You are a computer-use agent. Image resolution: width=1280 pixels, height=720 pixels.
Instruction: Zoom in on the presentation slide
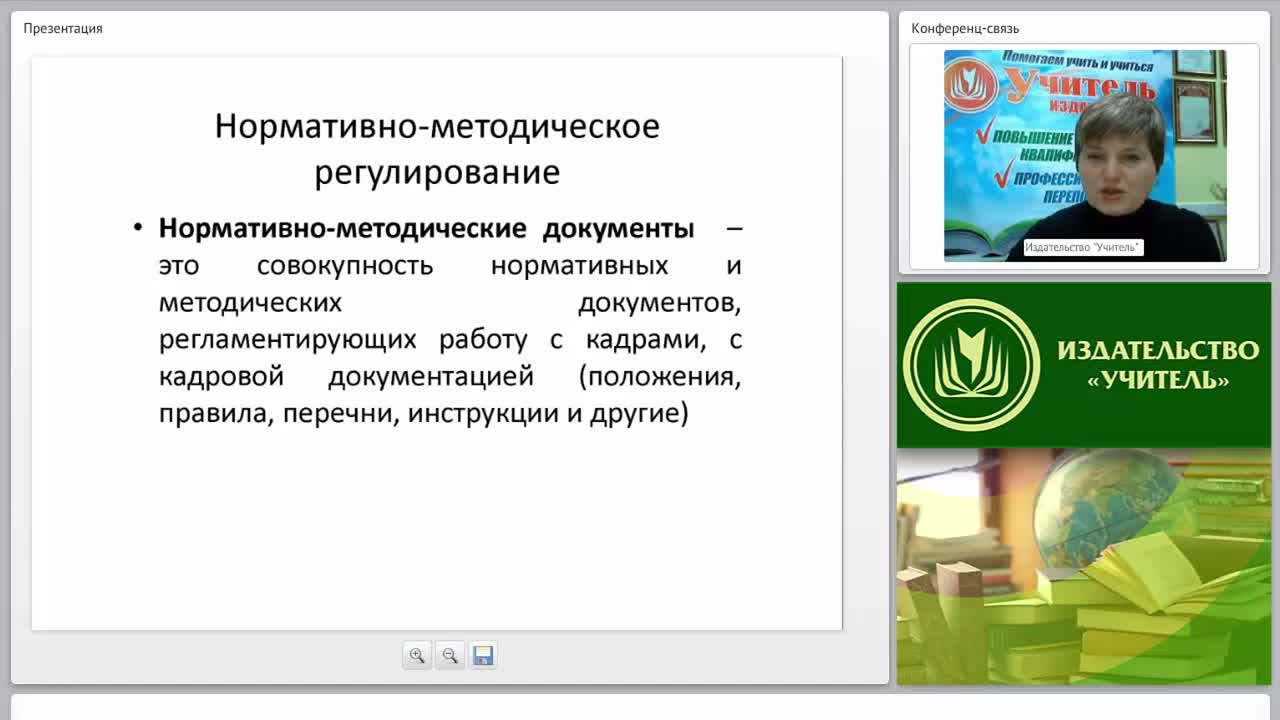[x=417, y=656]
